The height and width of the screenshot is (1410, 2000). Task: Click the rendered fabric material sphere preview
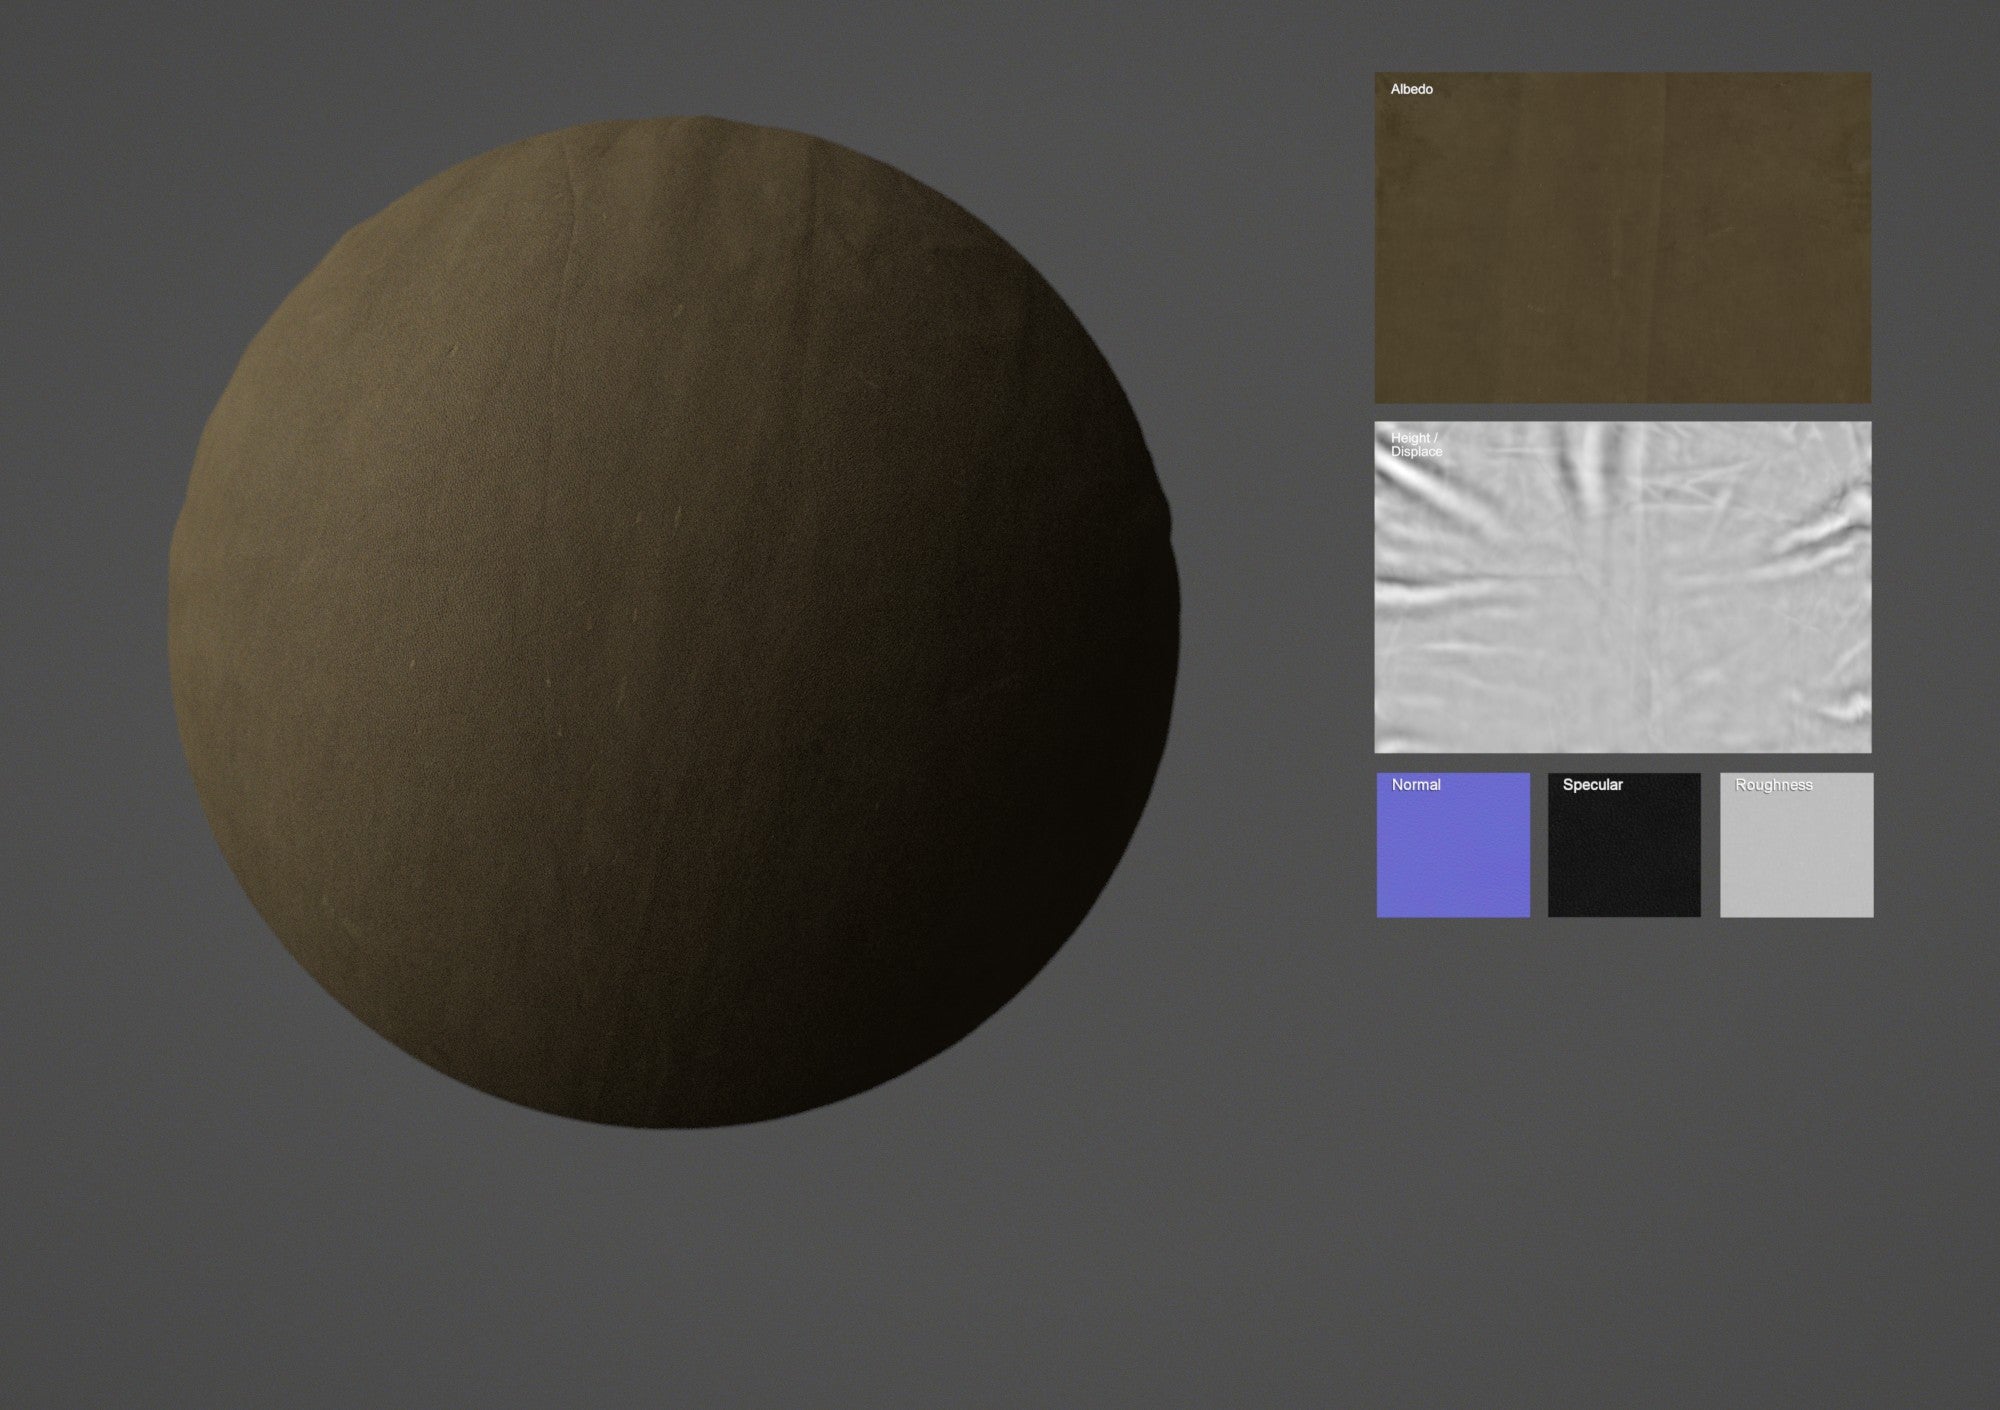point(674,623)
